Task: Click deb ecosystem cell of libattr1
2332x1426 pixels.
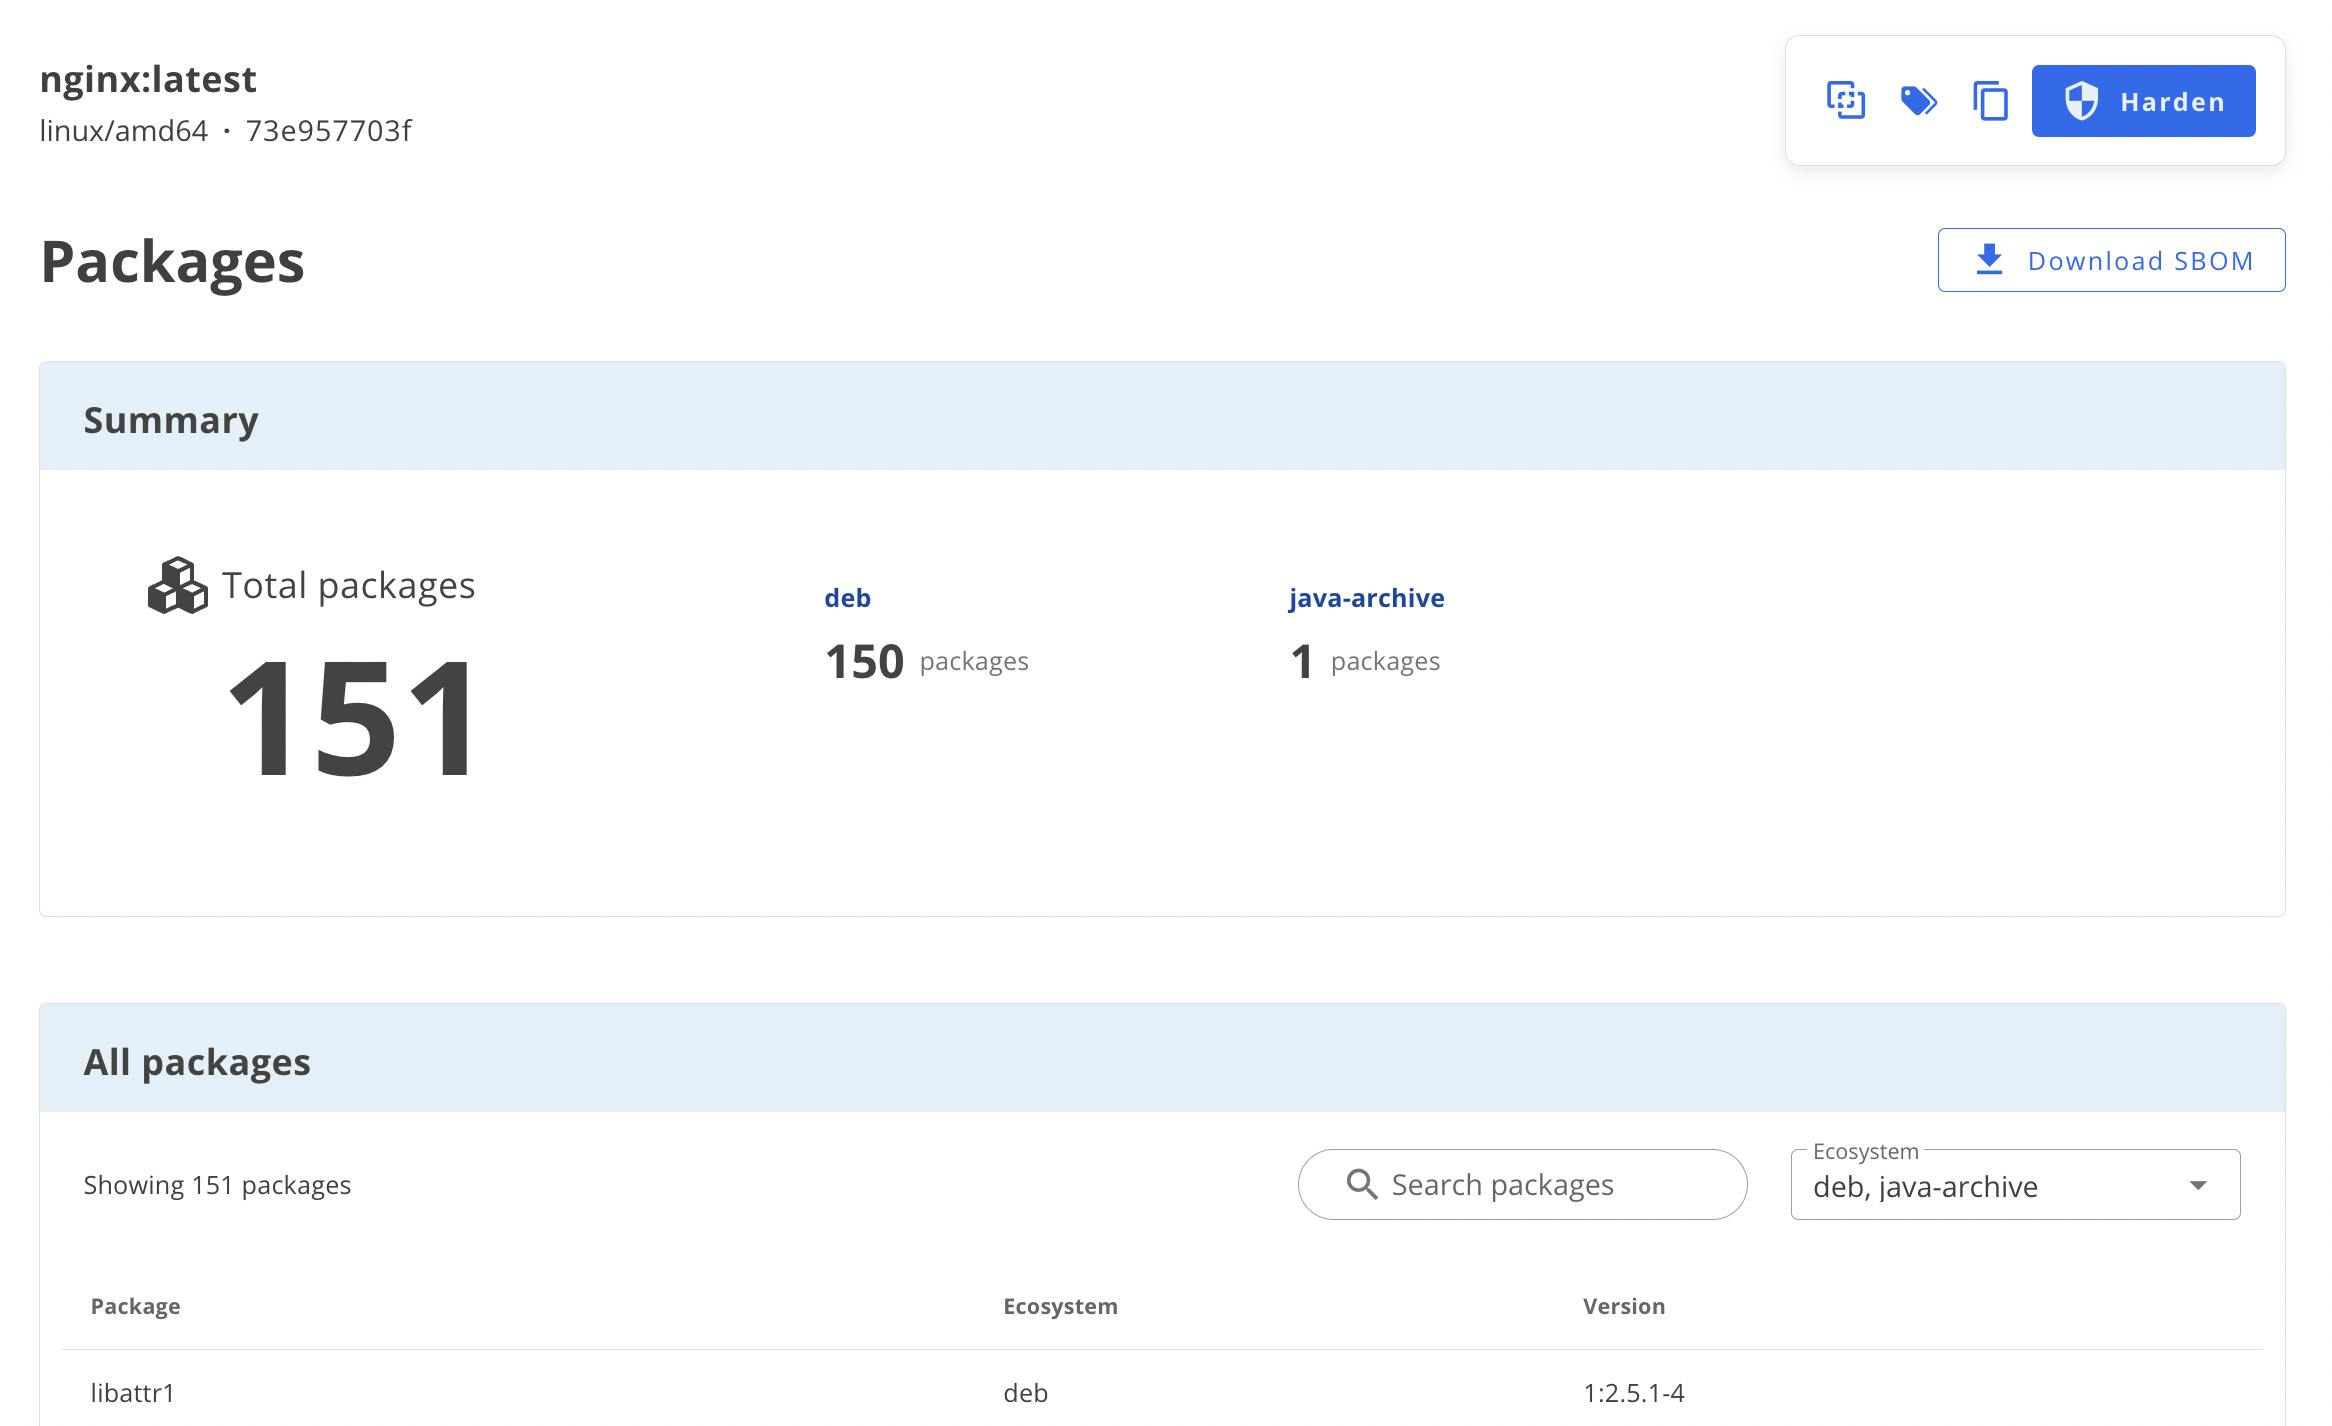Action: [1025, 1392]
